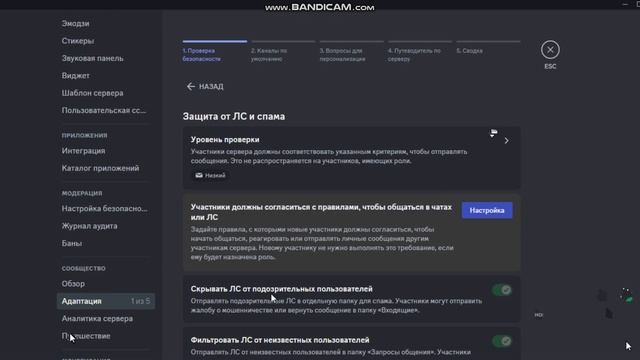Open Виджет settings
This screenshot has height=360, width=640.
pyautogui.click(x=76, y=76)
